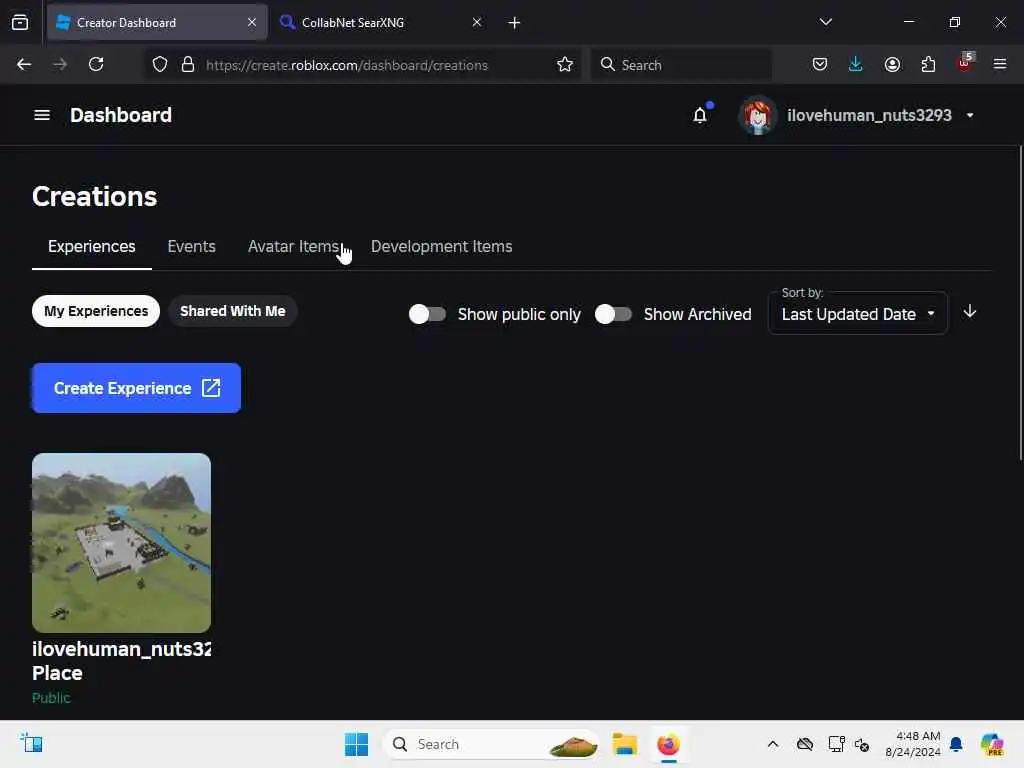This screenshot has height=768, width=1024.
Task: Reverse sort order with down arrow
Action: (970, 312)
